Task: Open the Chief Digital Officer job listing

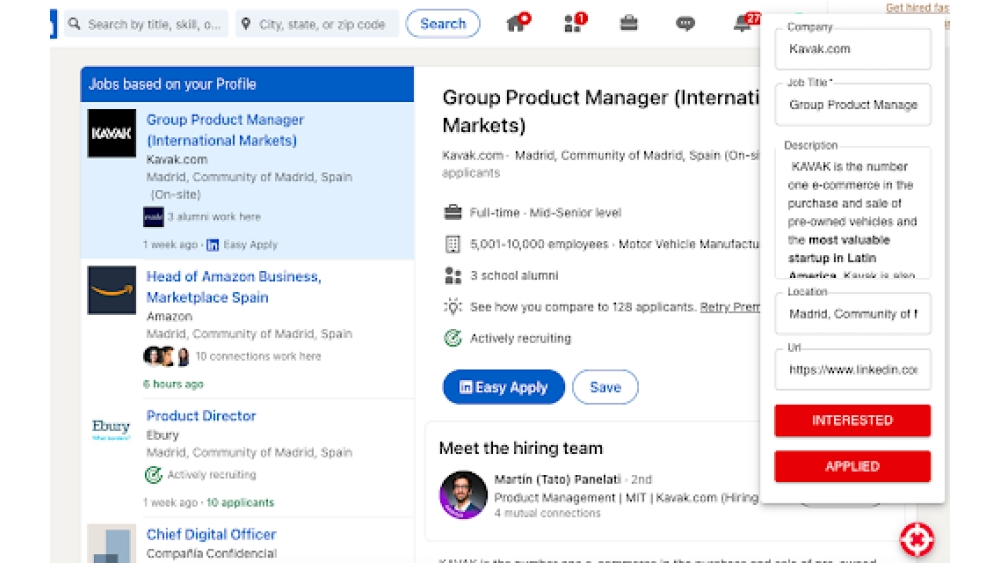Action: pyautogui.click(x=211, y=534)
